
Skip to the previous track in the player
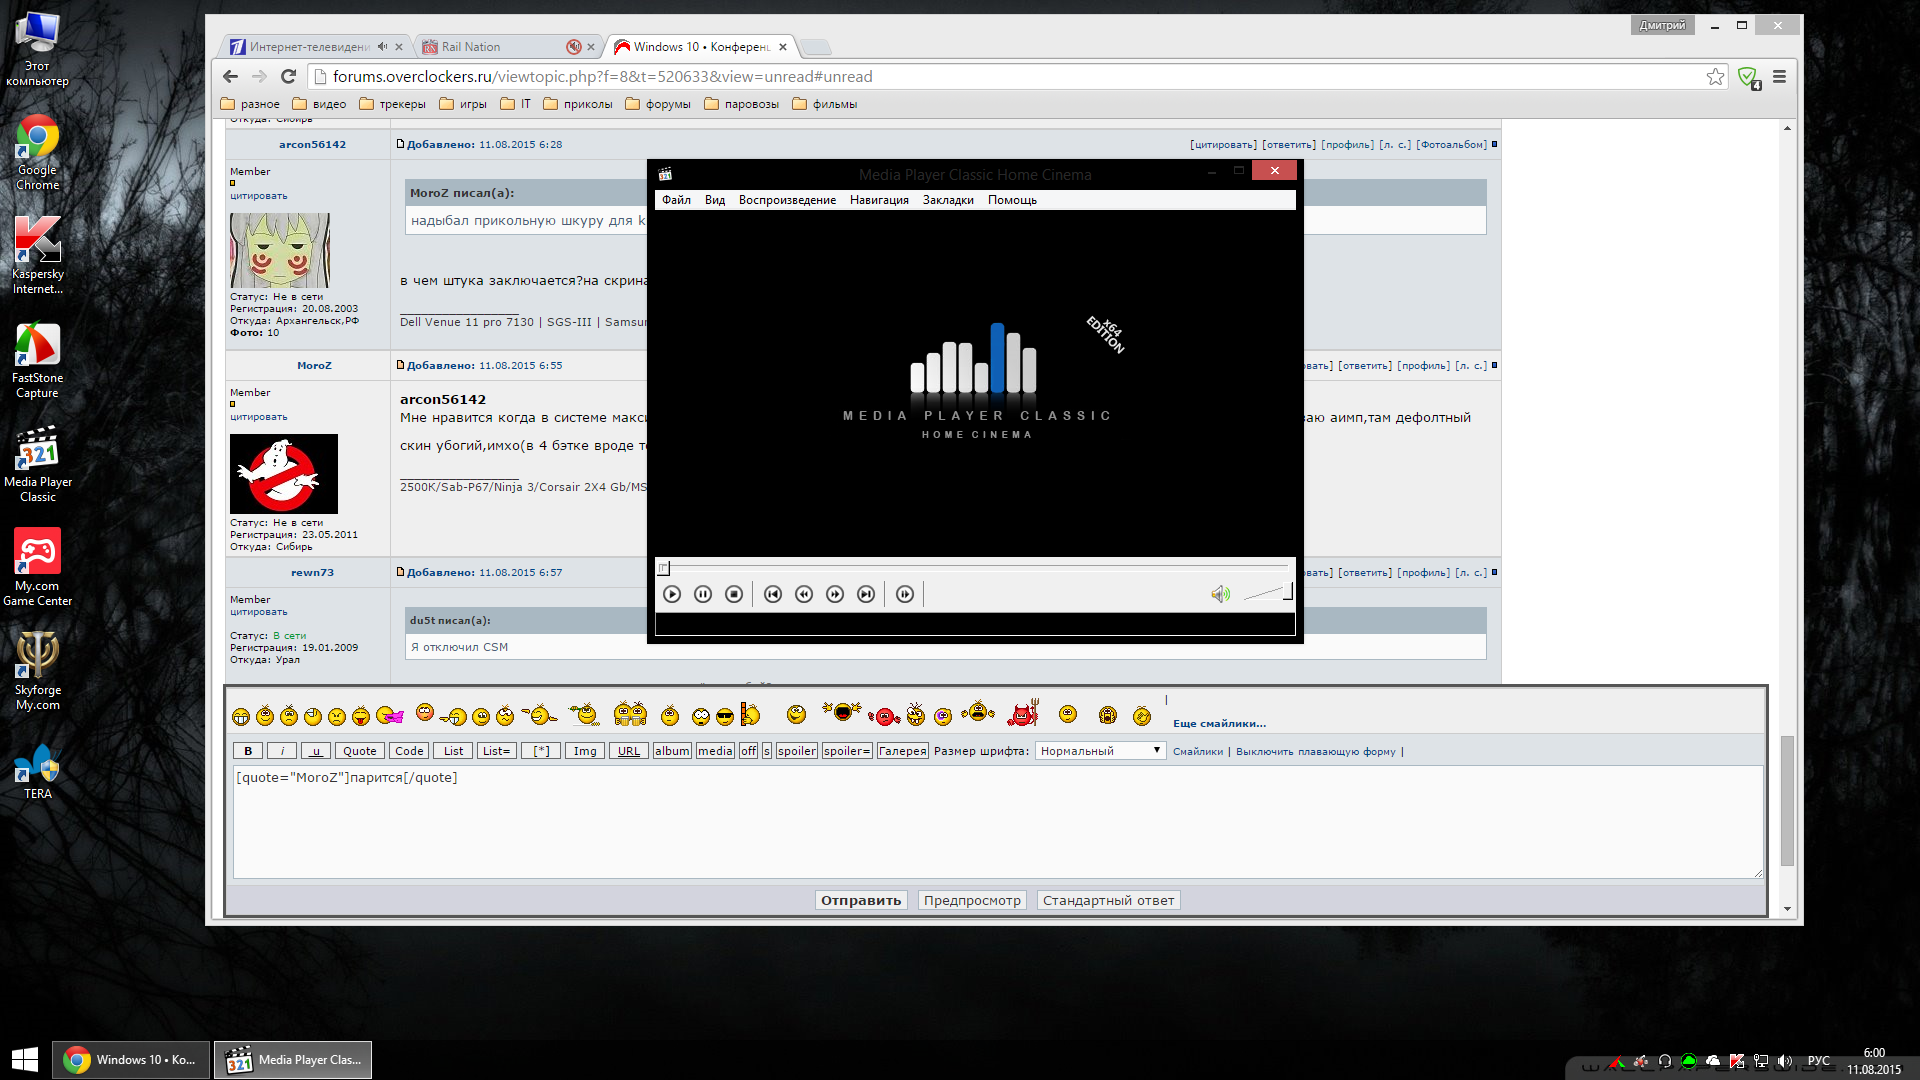773,594
